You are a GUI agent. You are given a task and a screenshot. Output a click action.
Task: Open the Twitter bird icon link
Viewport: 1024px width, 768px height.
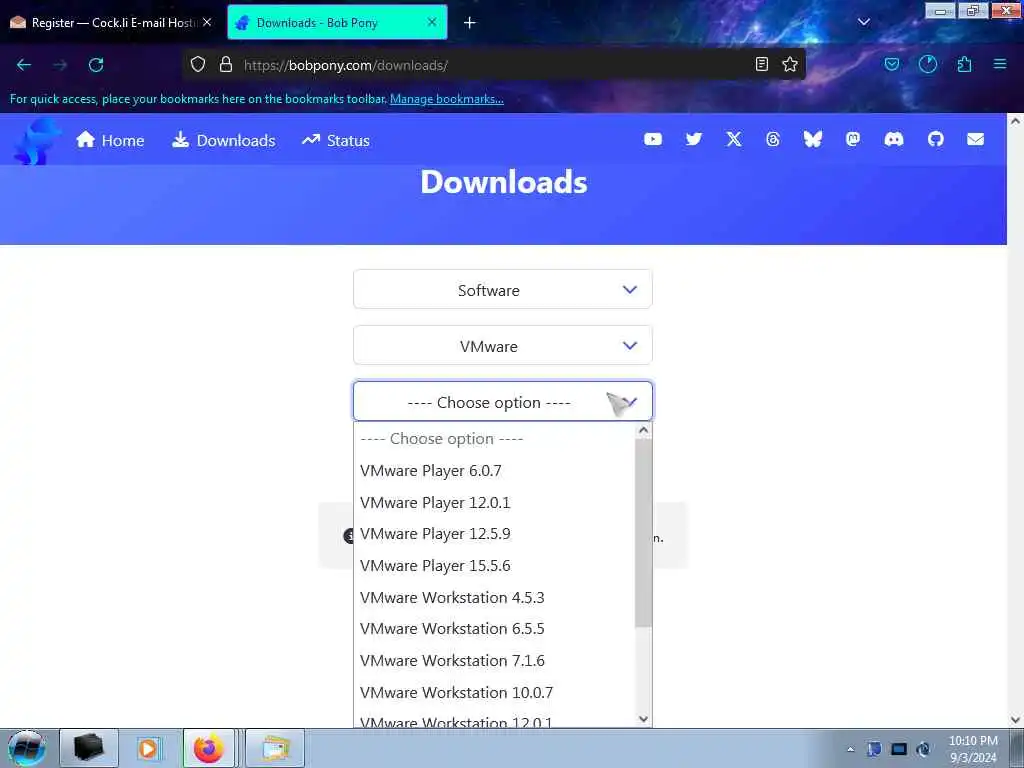[x=694, y=139]
